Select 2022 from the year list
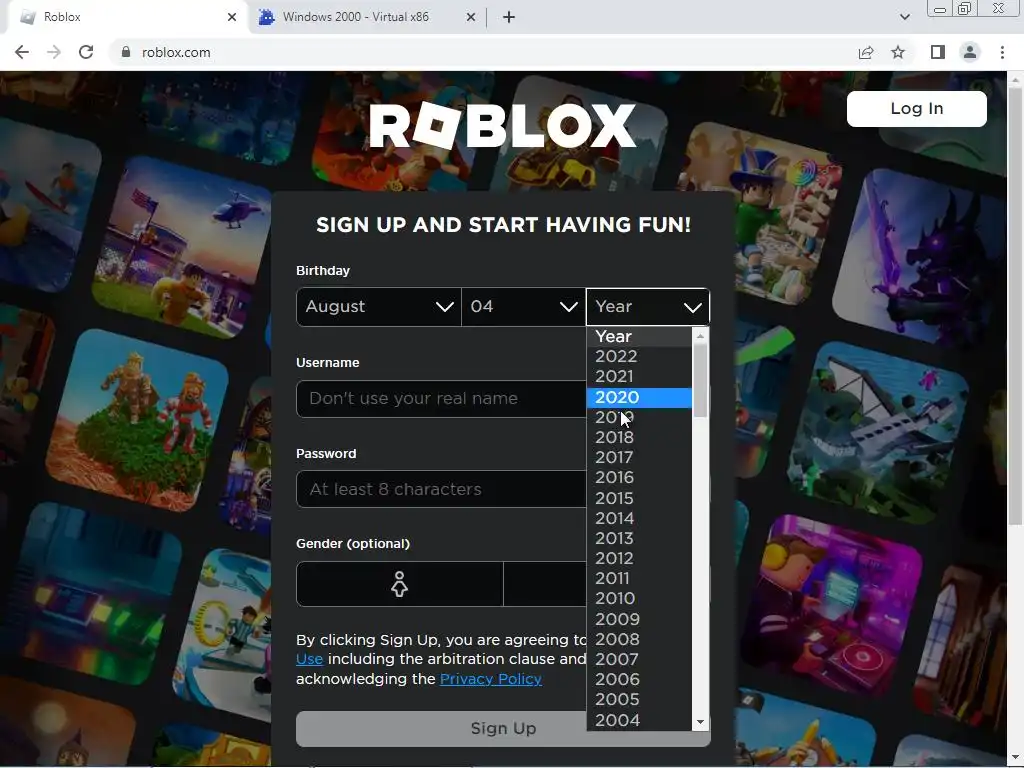Screen dimensions: 1024x768 [x=639, y=357]
